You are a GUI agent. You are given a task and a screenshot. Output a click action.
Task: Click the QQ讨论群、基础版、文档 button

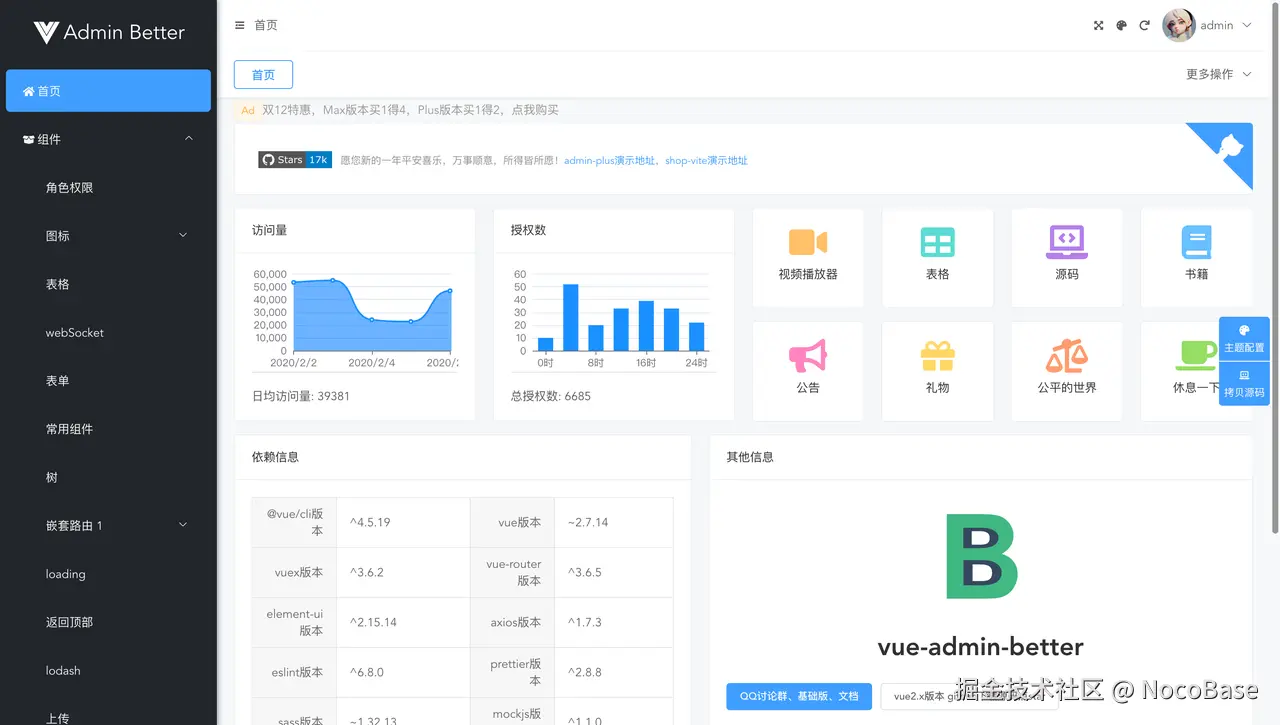[798, 696]
